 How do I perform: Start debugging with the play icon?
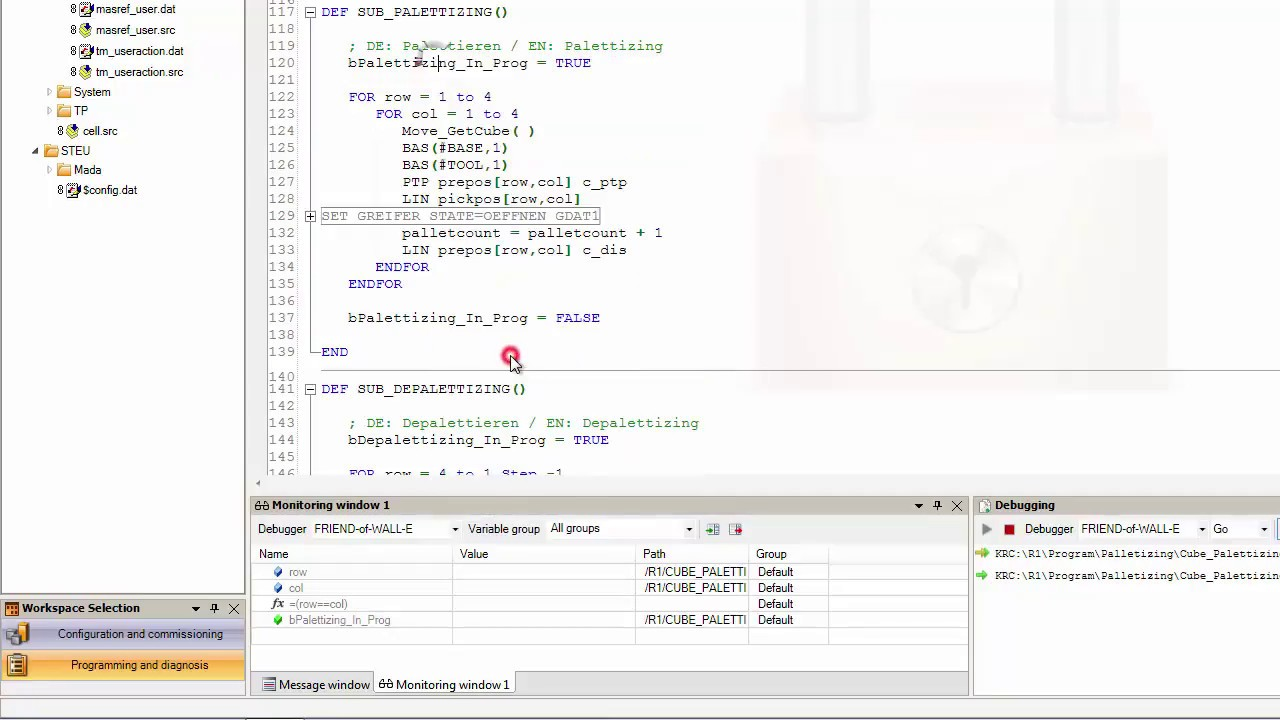click(x=987, y=529)
